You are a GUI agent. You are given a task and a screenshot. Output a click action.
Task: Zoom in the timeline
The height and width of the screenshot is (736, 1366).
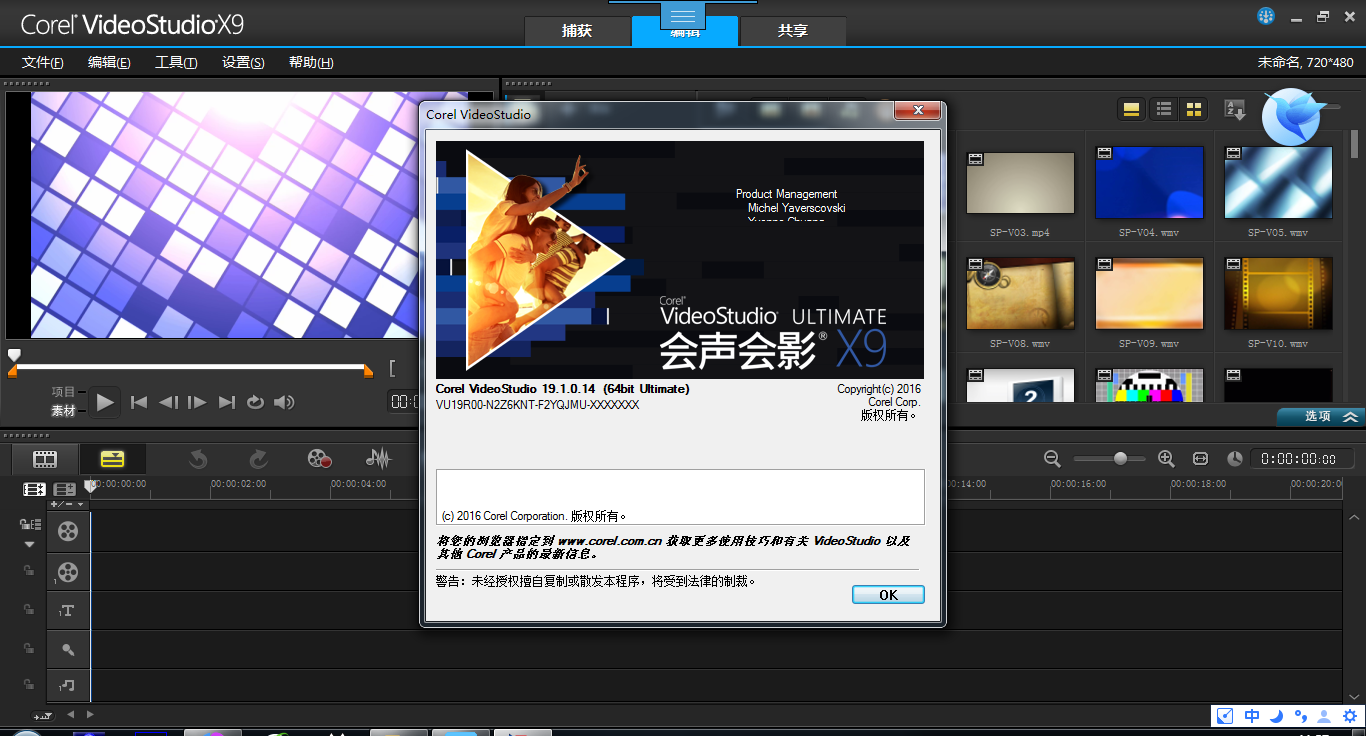pos(1165,458)
